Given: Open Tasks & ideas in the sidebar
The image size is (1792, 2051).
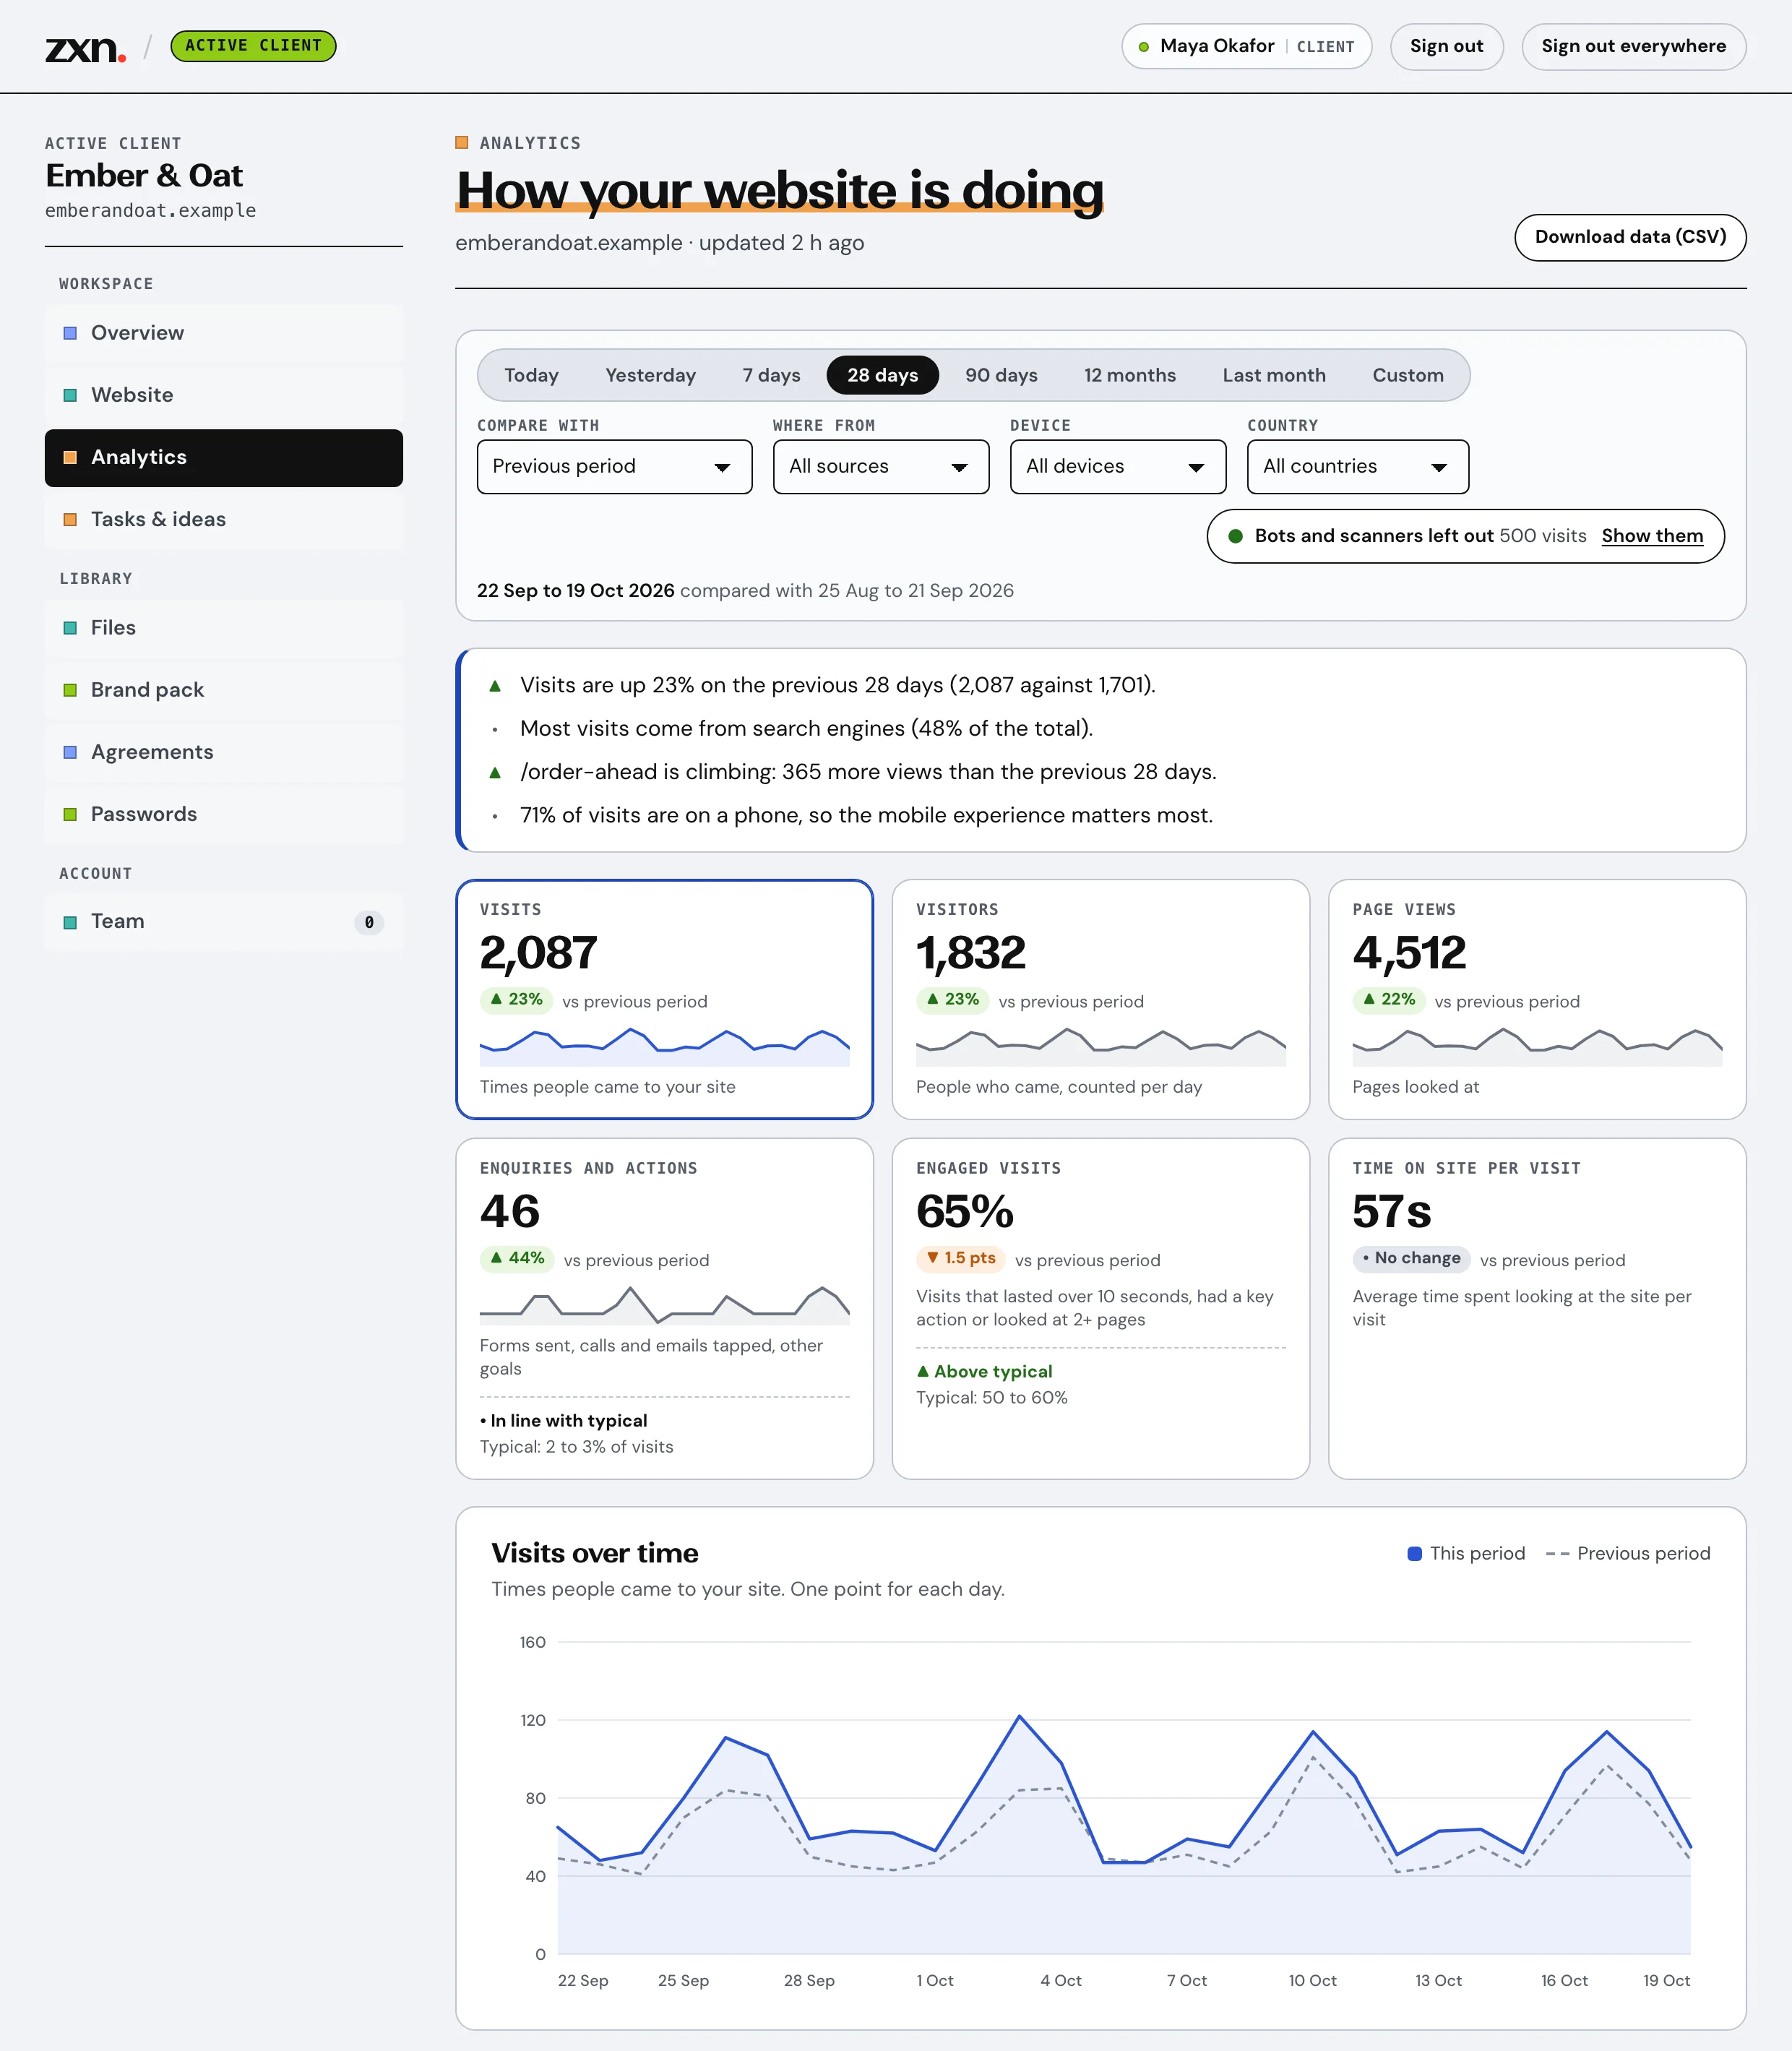Looking at the screenshot, I should [x=224, y=520].
